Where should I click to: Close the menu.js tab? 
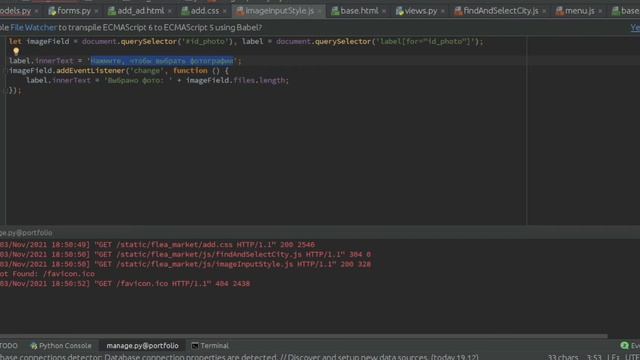pyautogui.click(x=600, y=11)
